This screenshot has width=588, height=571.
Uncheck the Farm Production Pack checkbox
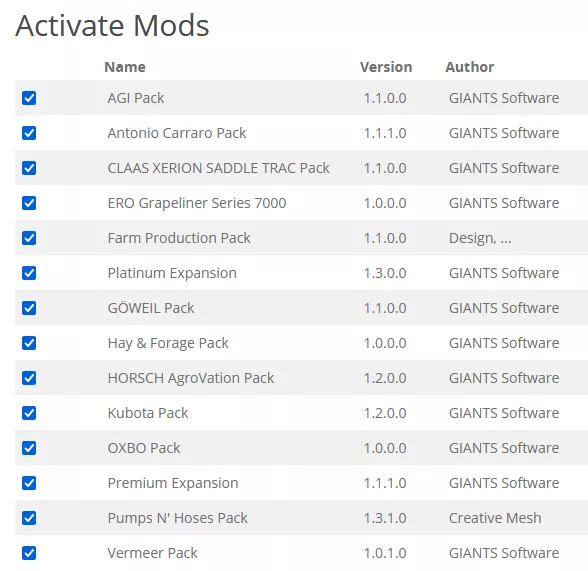pyautogui.click(x=29, y=238)
